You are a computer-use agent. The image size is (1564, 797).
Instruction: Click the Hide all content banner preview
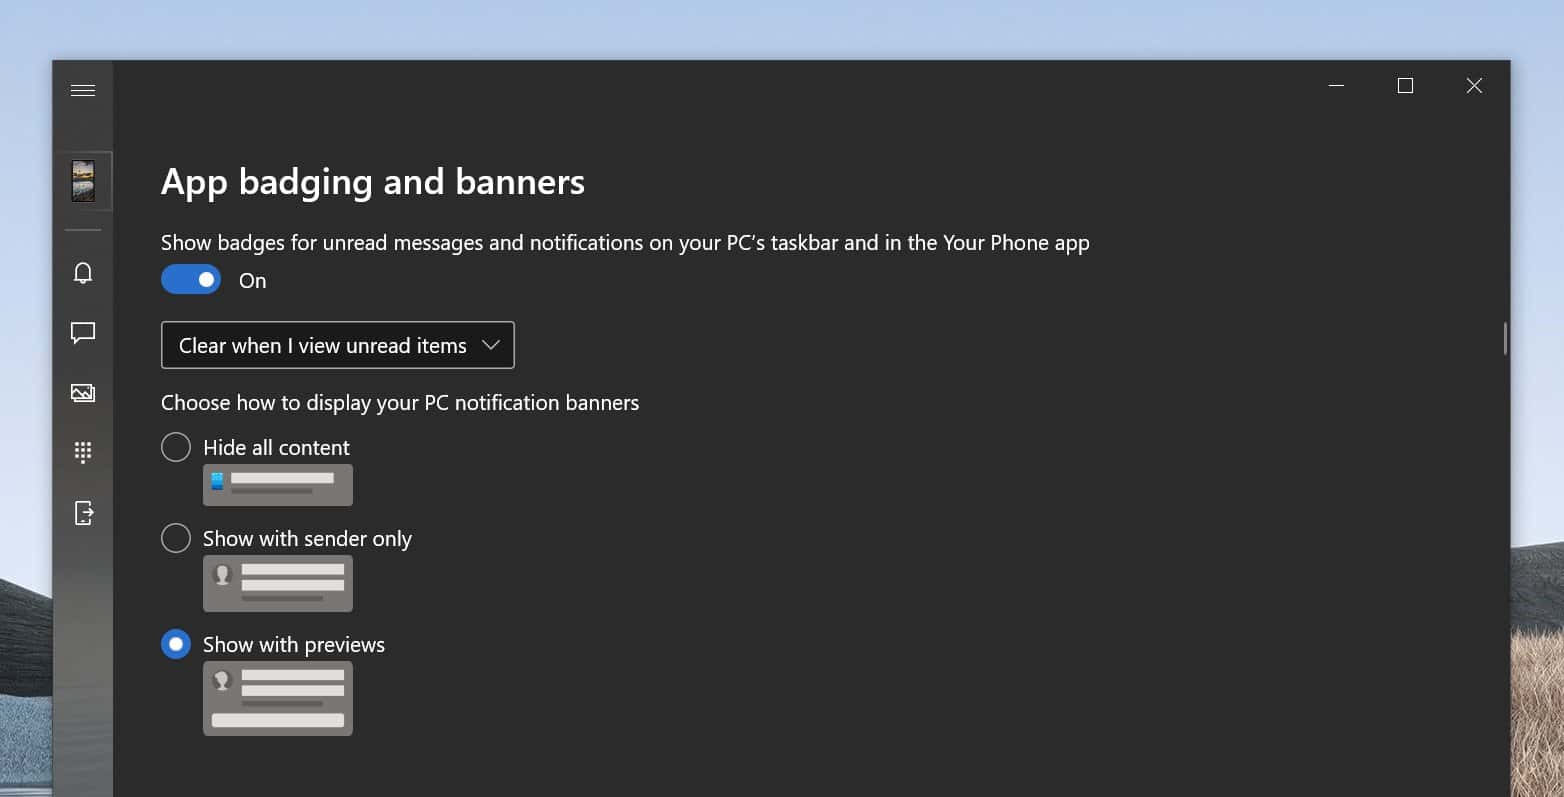[278, 485]
